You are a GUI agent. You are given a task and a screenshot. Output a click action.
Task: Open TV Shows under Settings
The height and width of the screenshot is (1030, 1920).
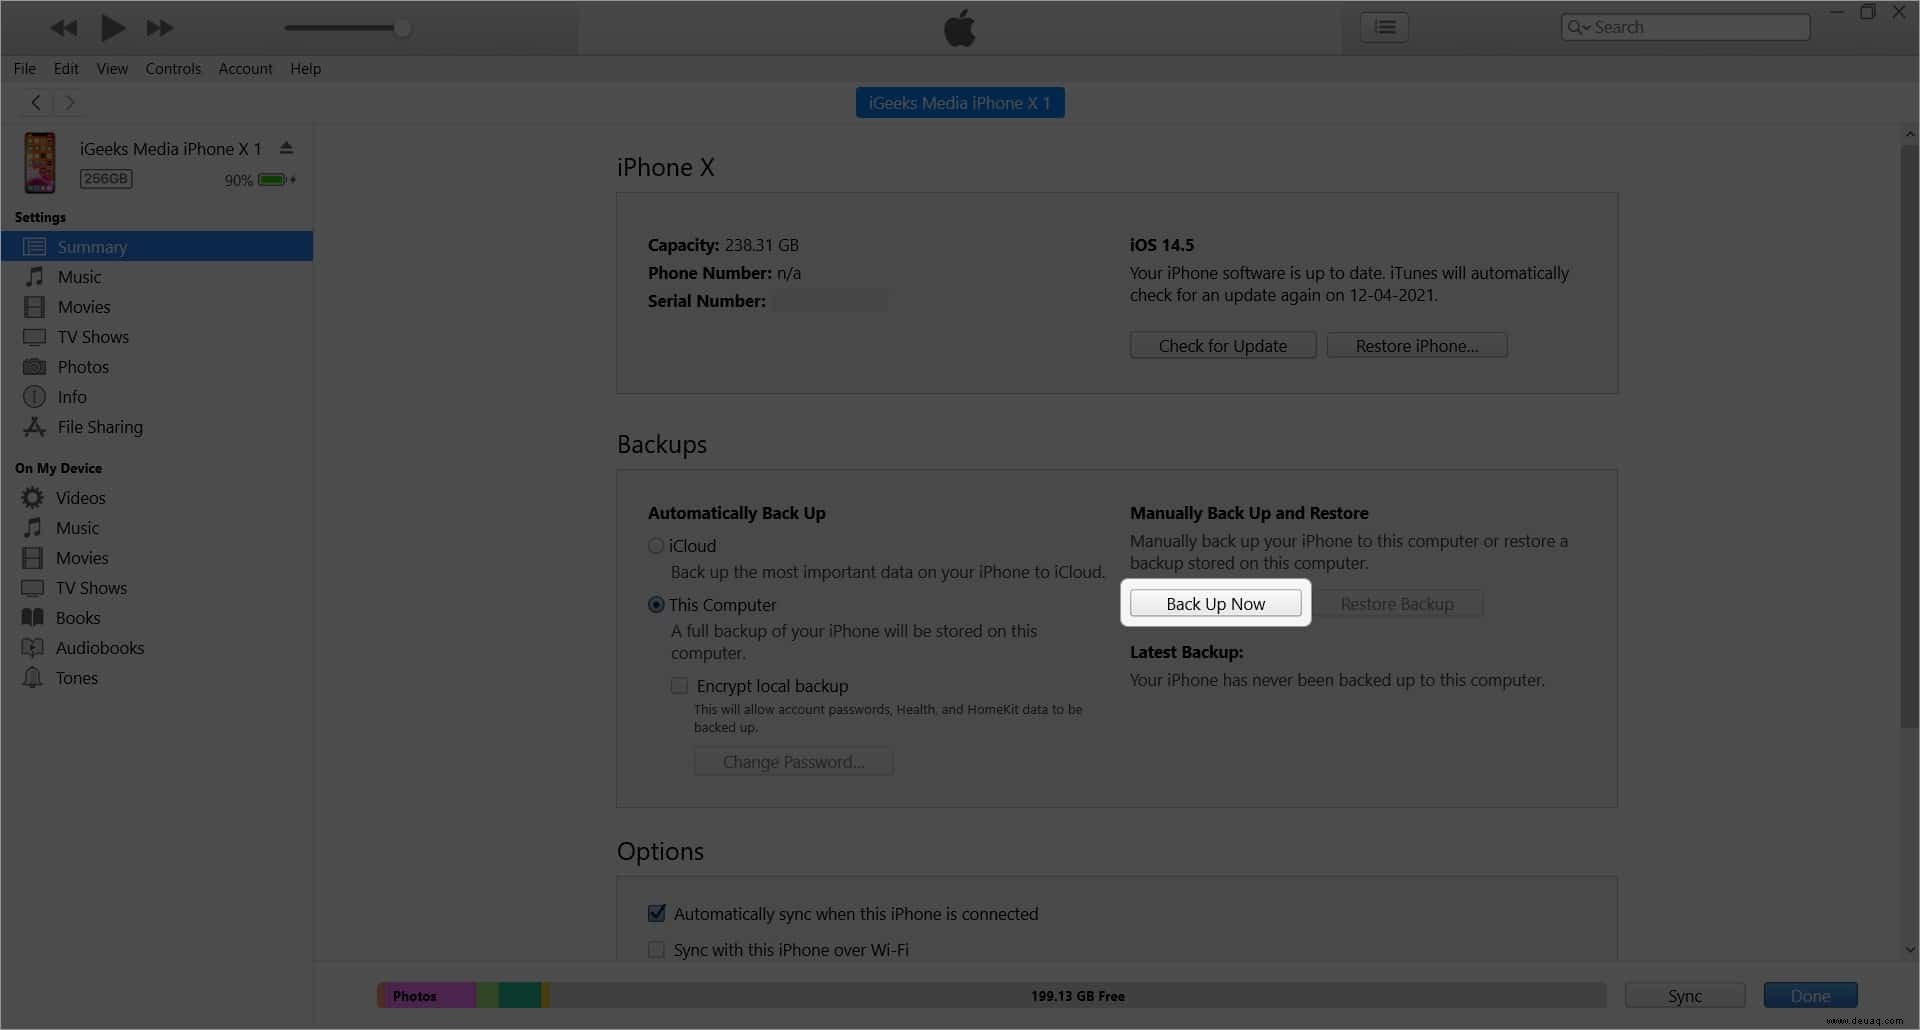click(x=157, y=337)
